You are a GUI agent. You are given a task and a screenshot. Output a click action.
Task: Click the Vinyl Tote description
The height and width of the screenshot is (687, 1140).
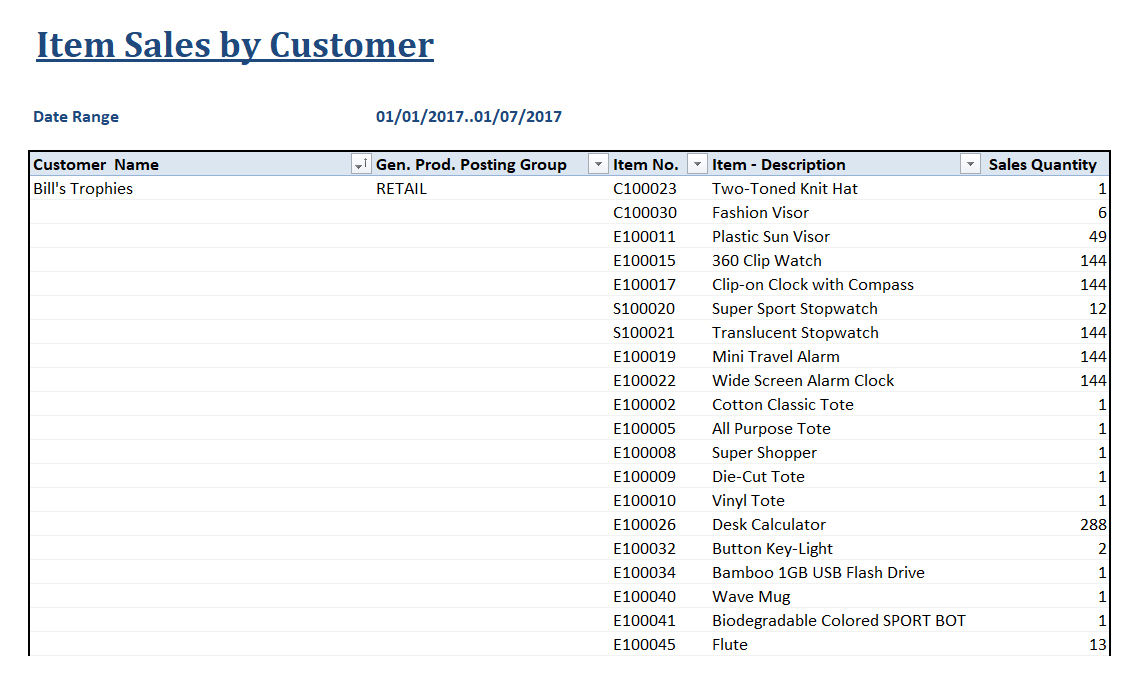(x=748, y=500)
